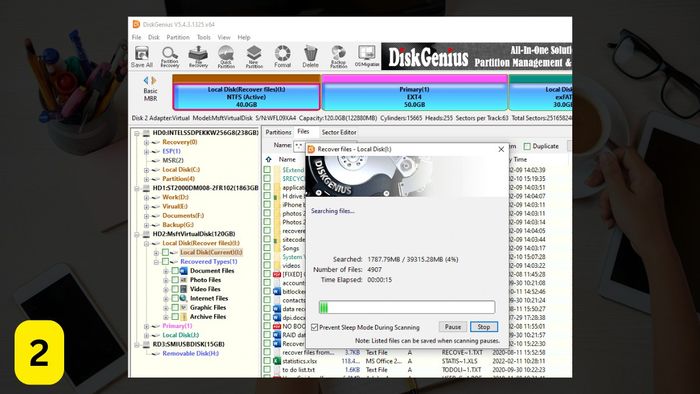The image size is (700, 394).
Task: Click the HD0 INTEL SSD disk icon
Action: [146, 133]
